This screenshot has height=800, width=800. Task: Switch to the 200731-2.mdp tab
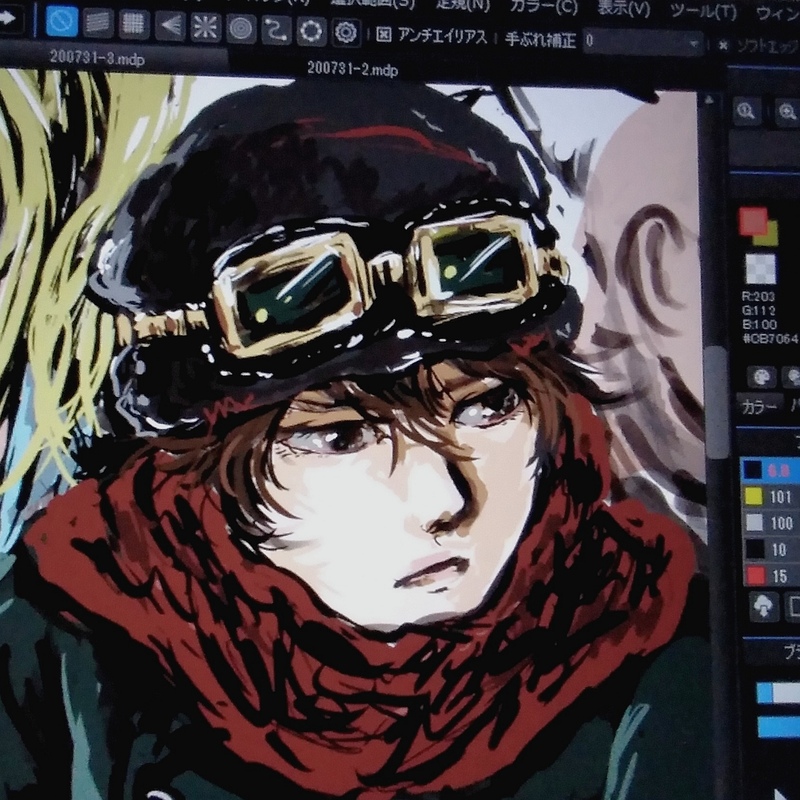point(353,69)
